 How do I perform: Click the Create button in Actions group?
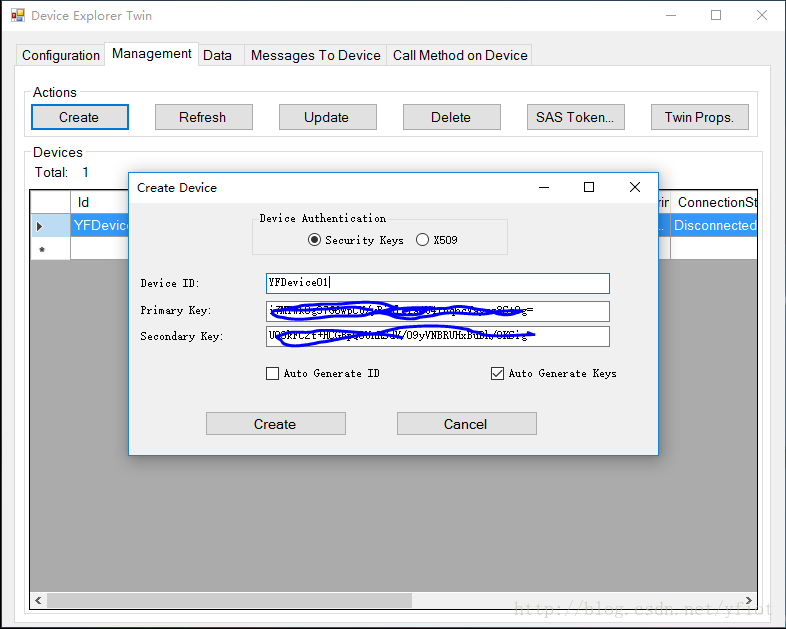[x=80, y=117]
